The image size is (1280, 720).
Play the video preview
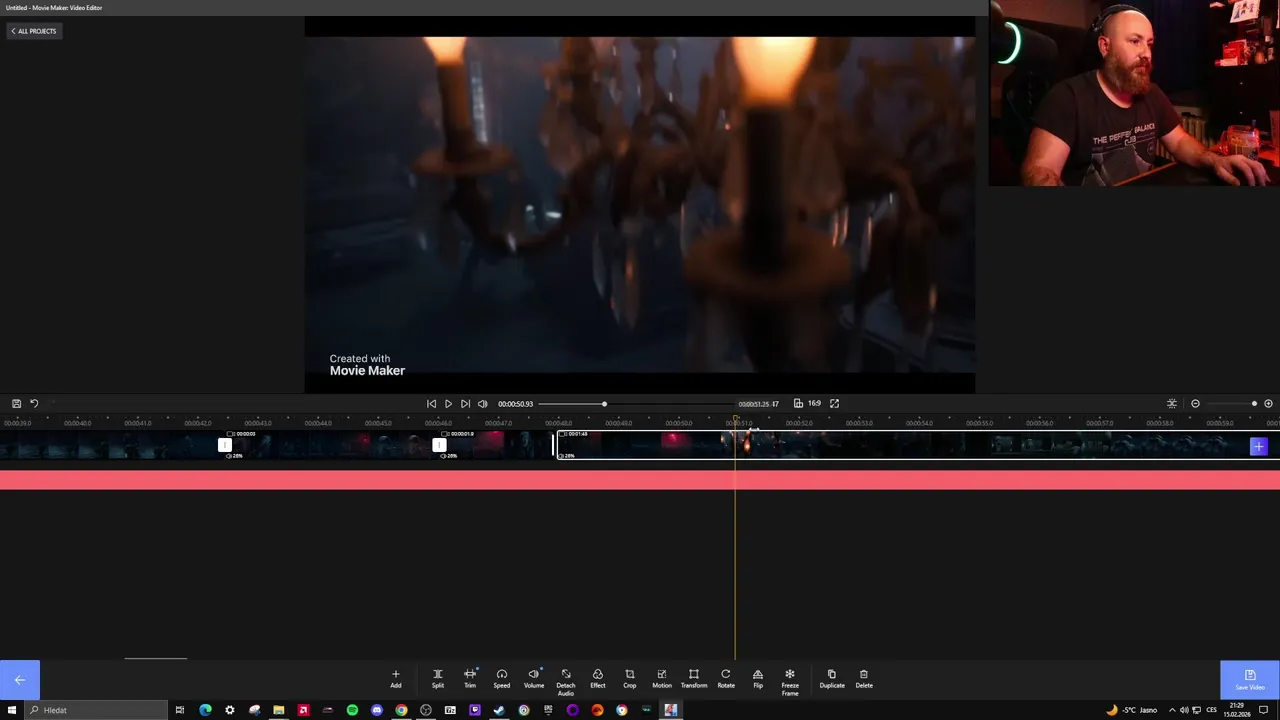point(448,403)
